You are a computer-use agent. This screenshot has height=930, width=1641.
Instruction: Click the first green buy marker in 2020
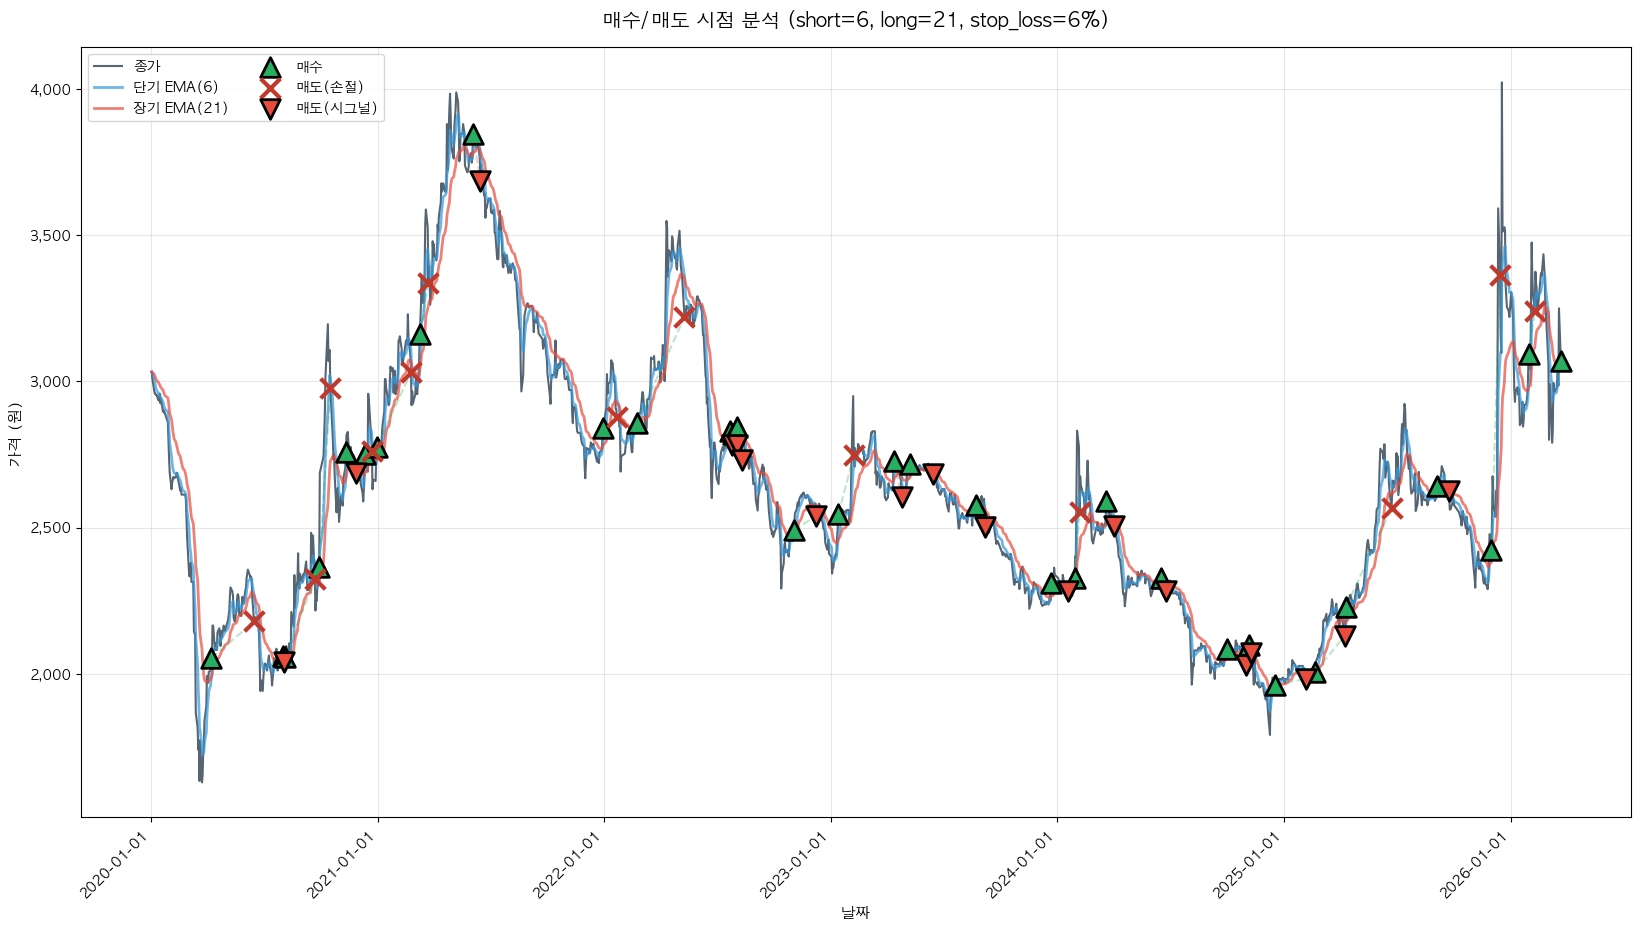(x=211, y=659)
